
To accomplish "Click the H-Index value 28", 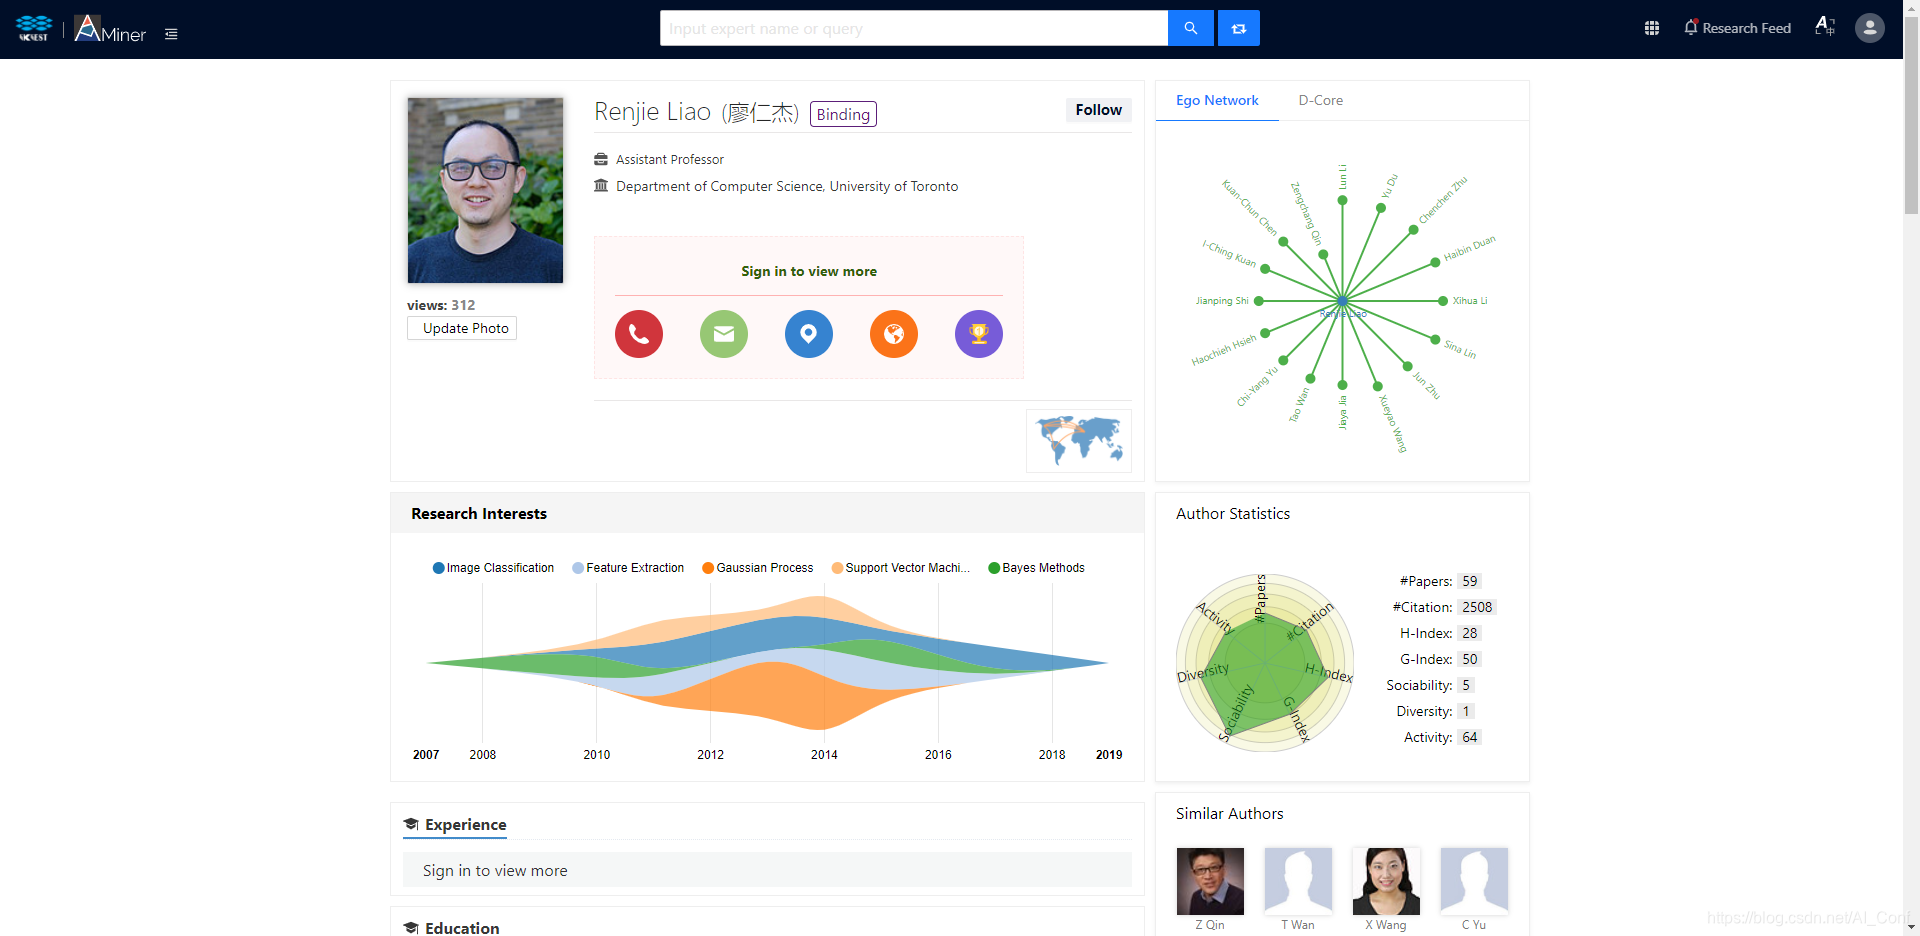I will pos(1469,633).
